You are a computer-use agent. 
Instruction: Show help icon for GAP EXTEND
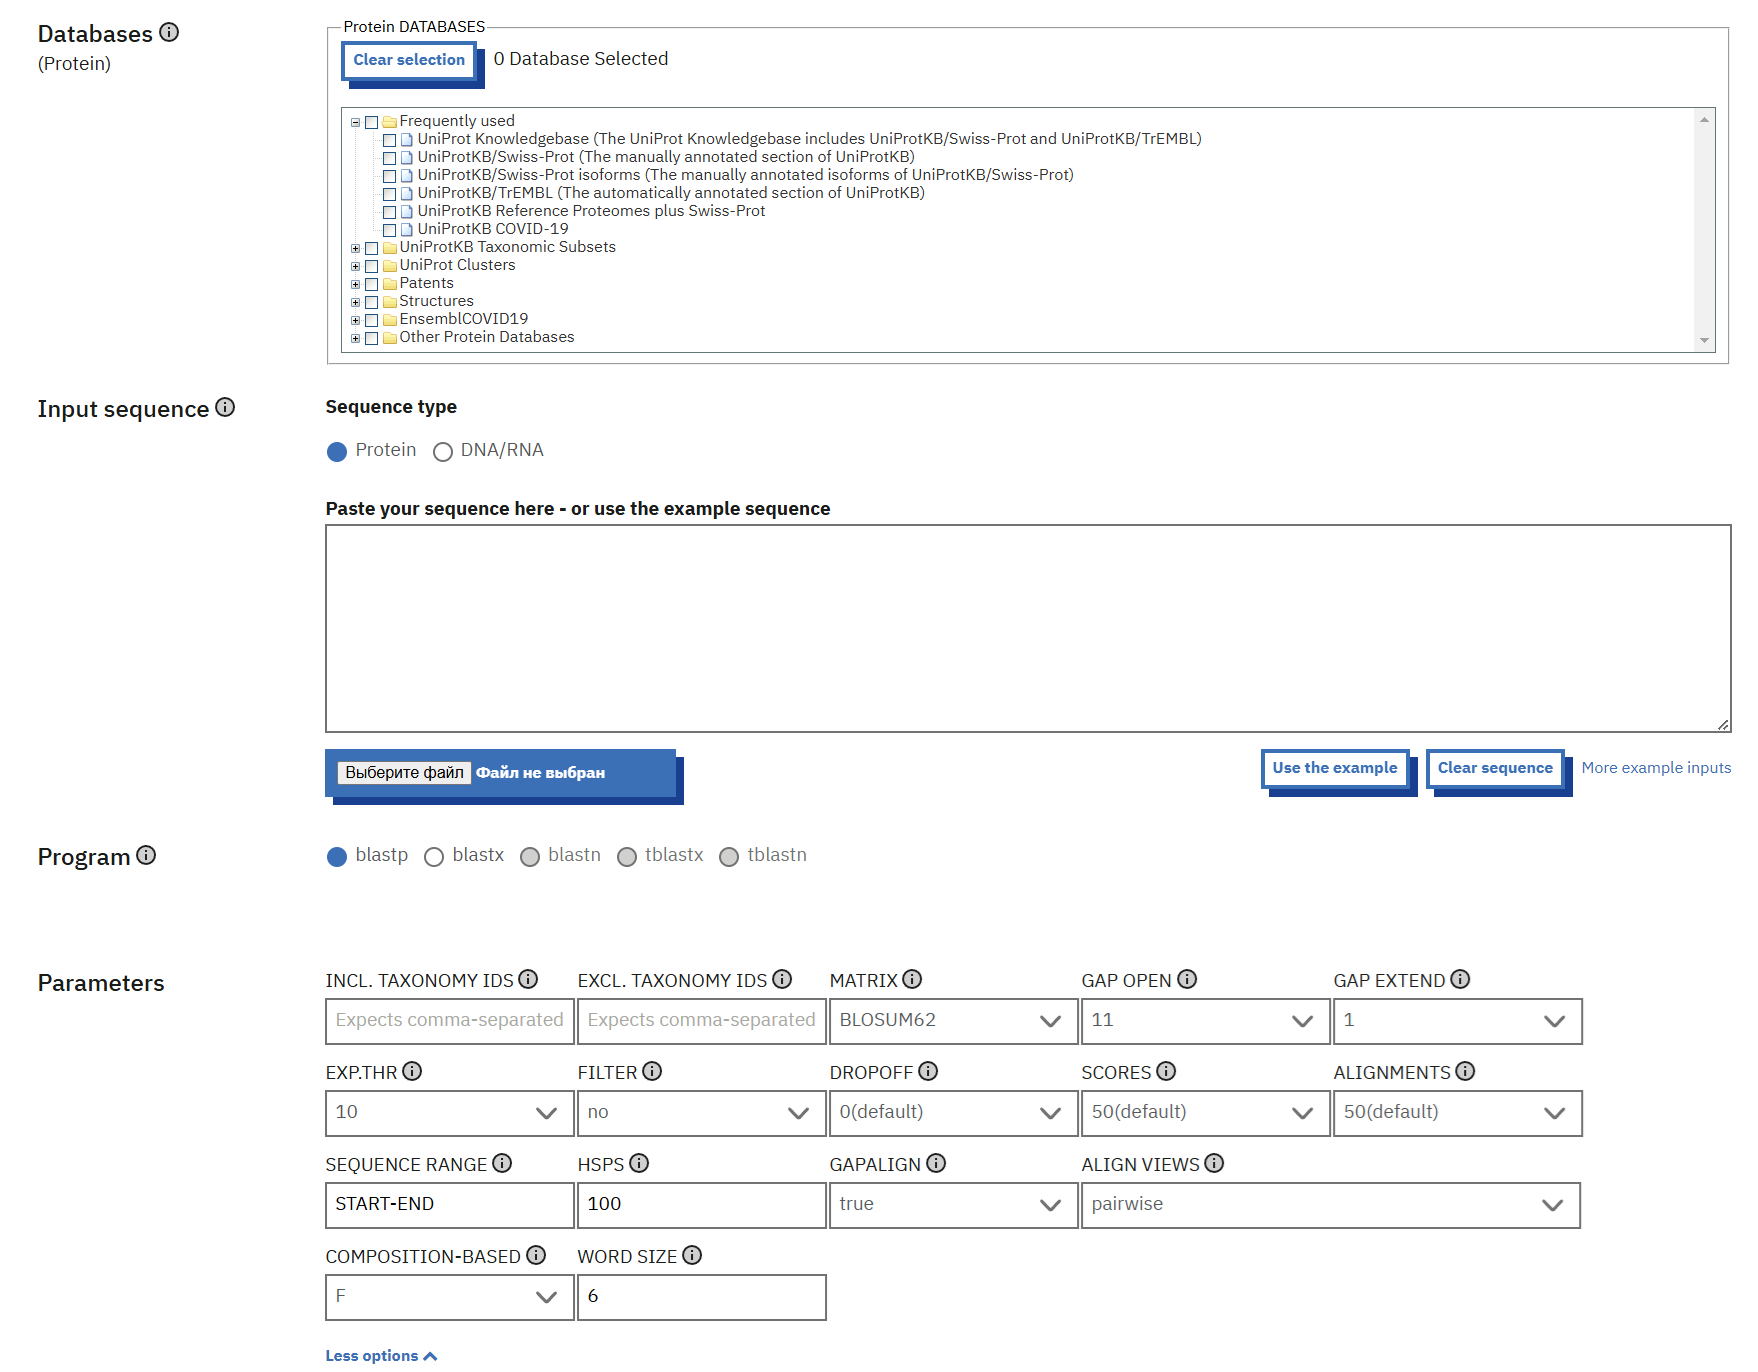[x=1460, y=979]
